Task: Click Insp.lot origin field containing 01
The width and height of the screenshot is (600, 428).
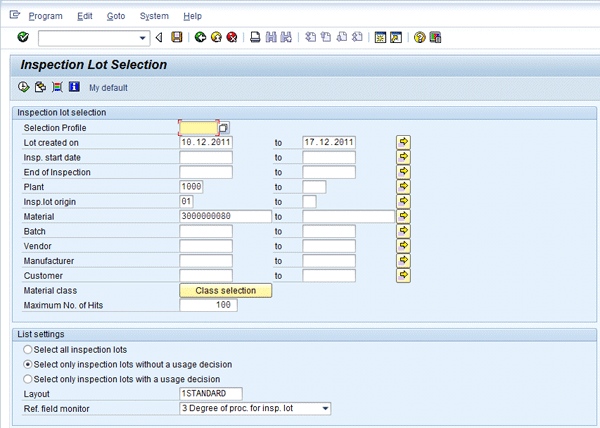Action: [186, 201]
